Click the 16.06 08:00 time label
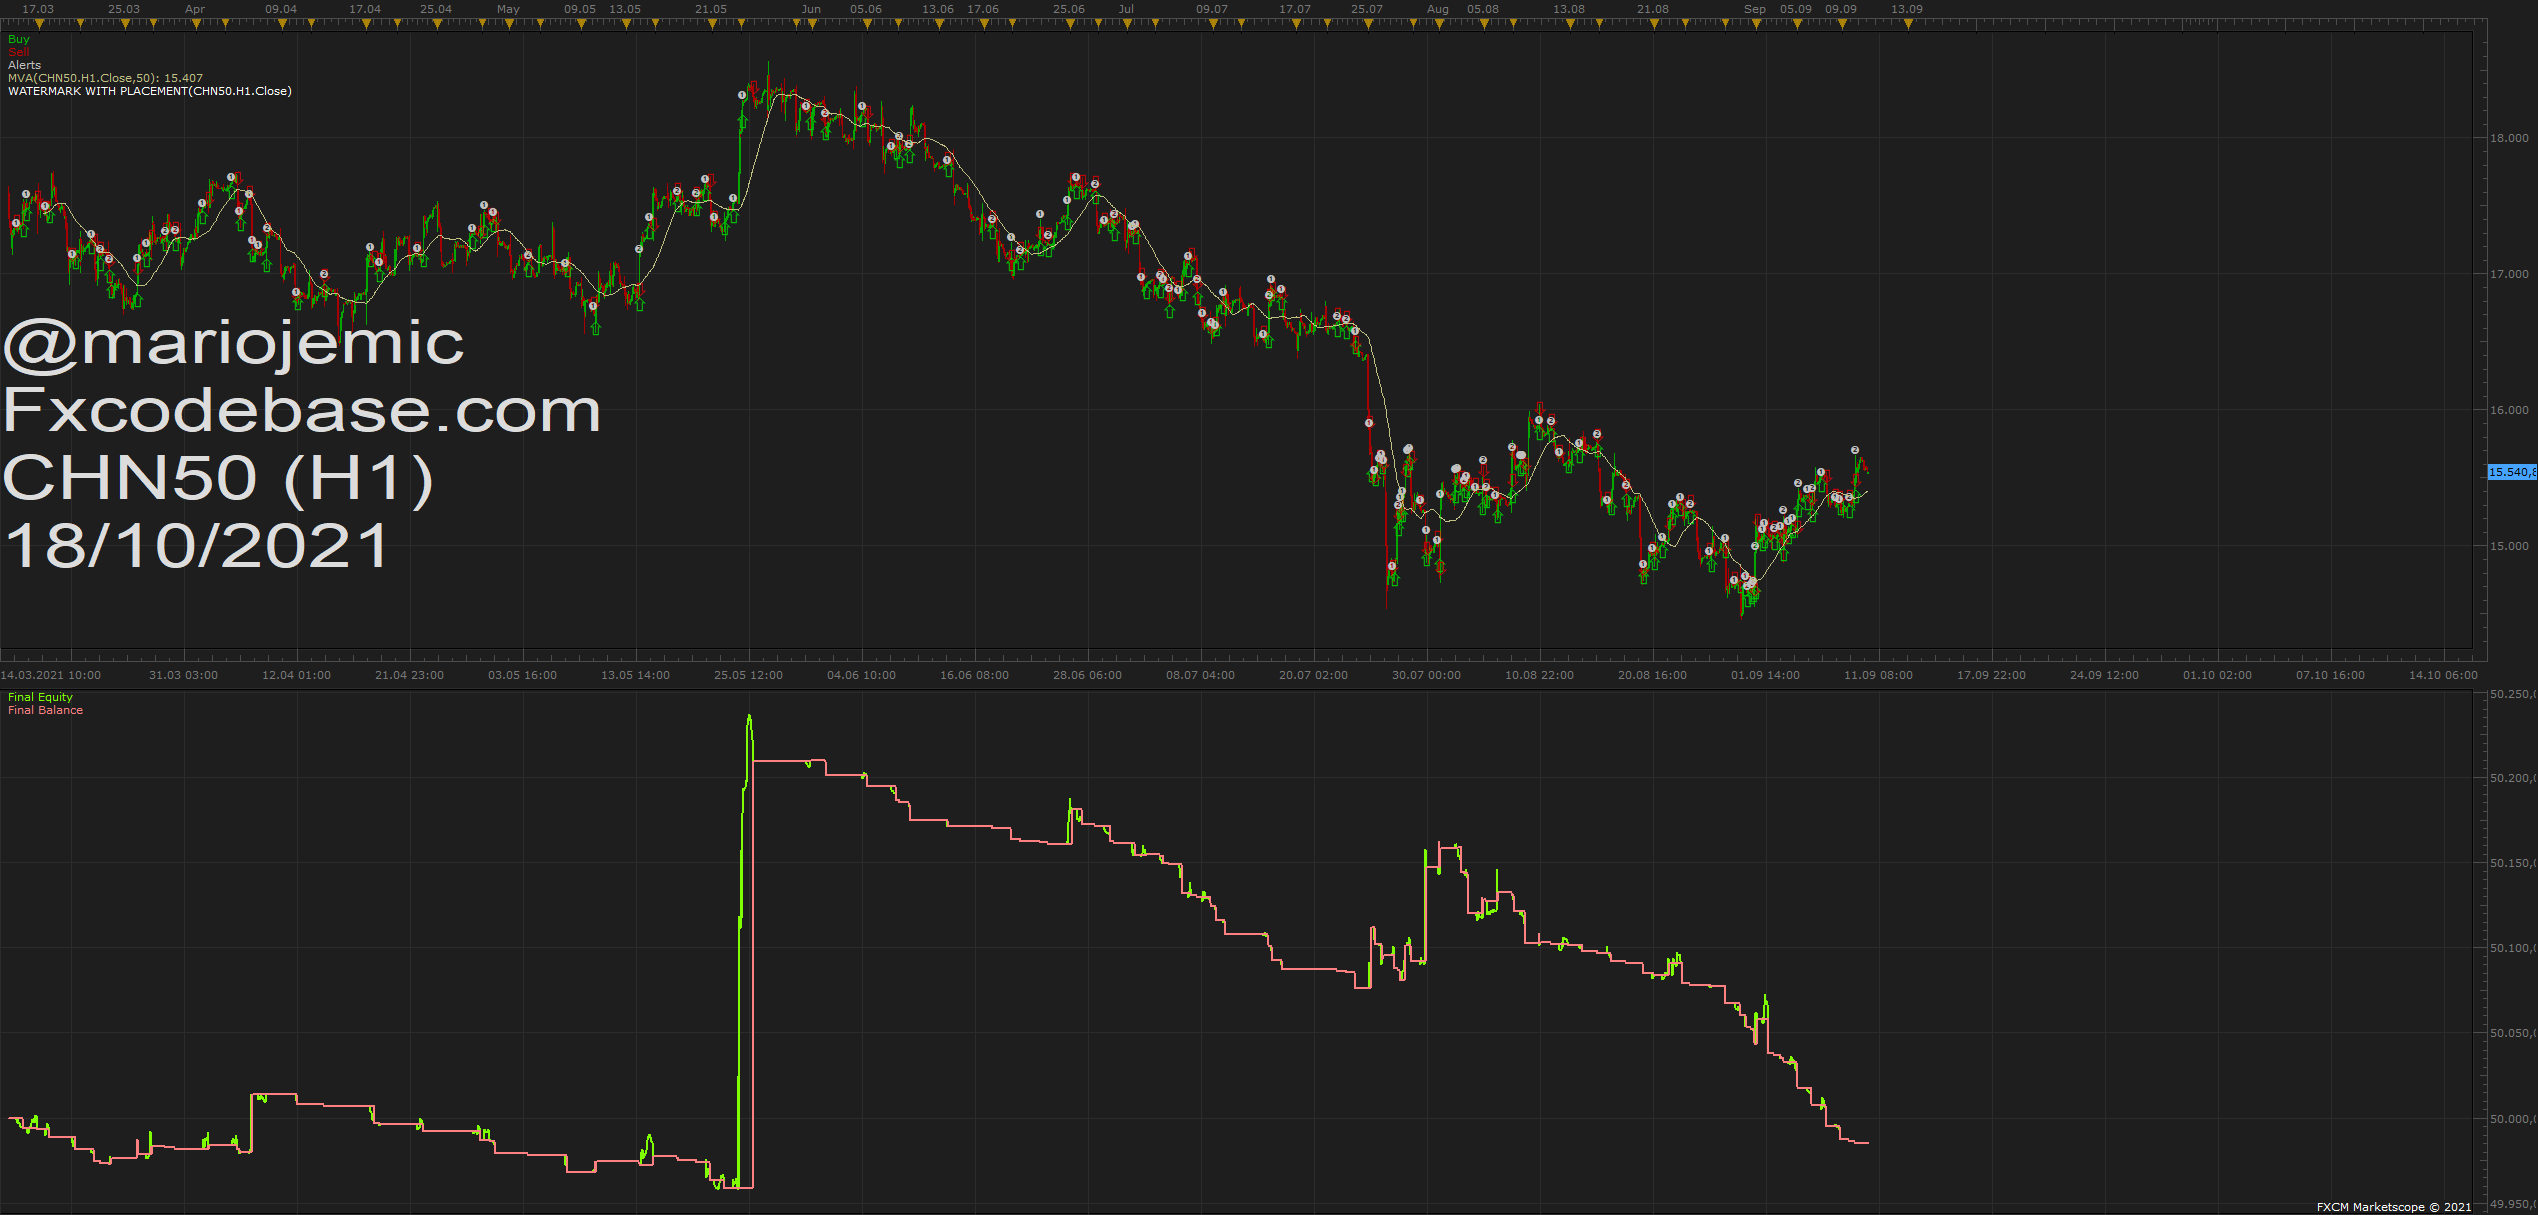The width and height of the screenshot is (2538, 1215). 974,675
